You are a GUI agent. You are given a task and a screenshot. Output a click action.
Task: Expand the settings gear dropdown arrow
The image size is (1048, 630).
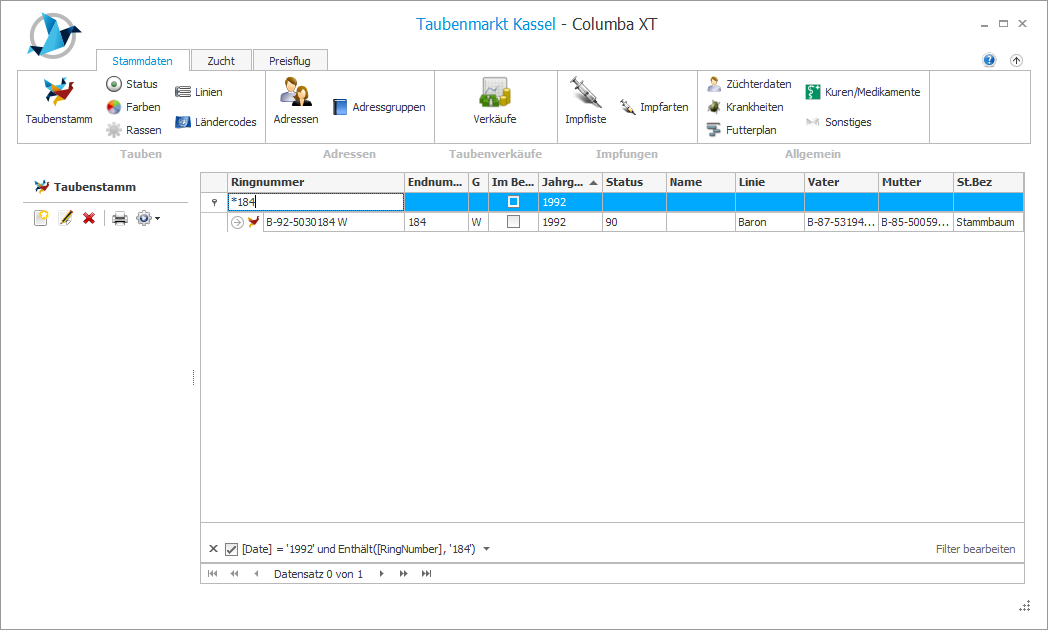157,218
